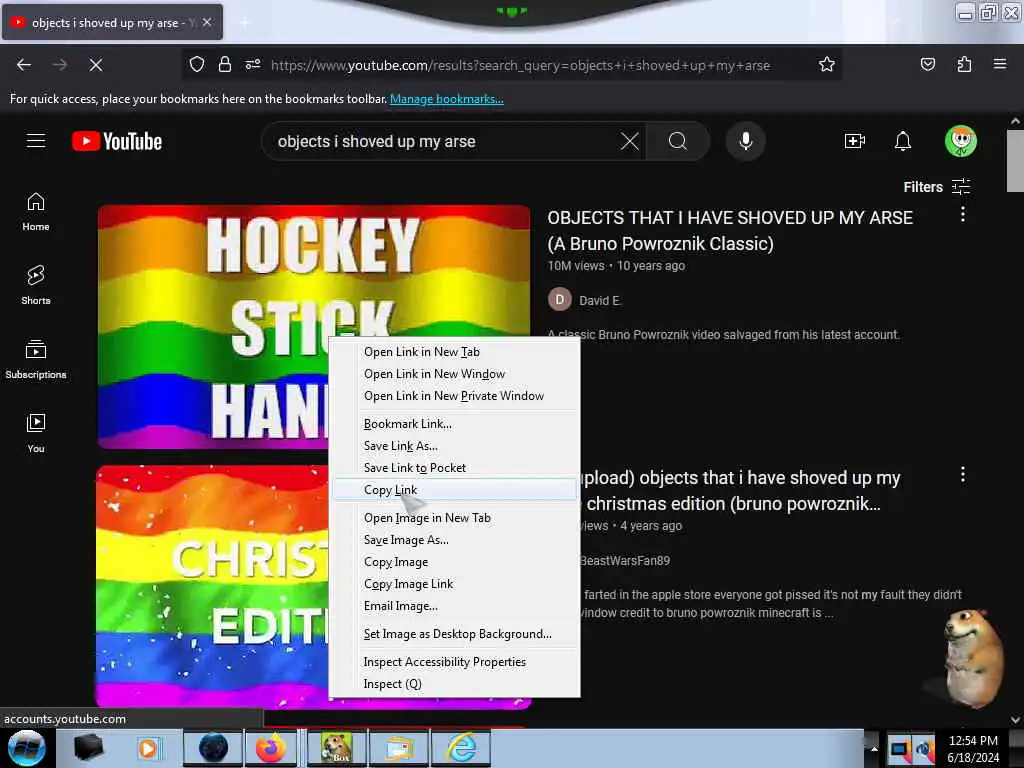
Task: Open the Christmas Edition video thumbnail
Action: (x=213, y=586)
